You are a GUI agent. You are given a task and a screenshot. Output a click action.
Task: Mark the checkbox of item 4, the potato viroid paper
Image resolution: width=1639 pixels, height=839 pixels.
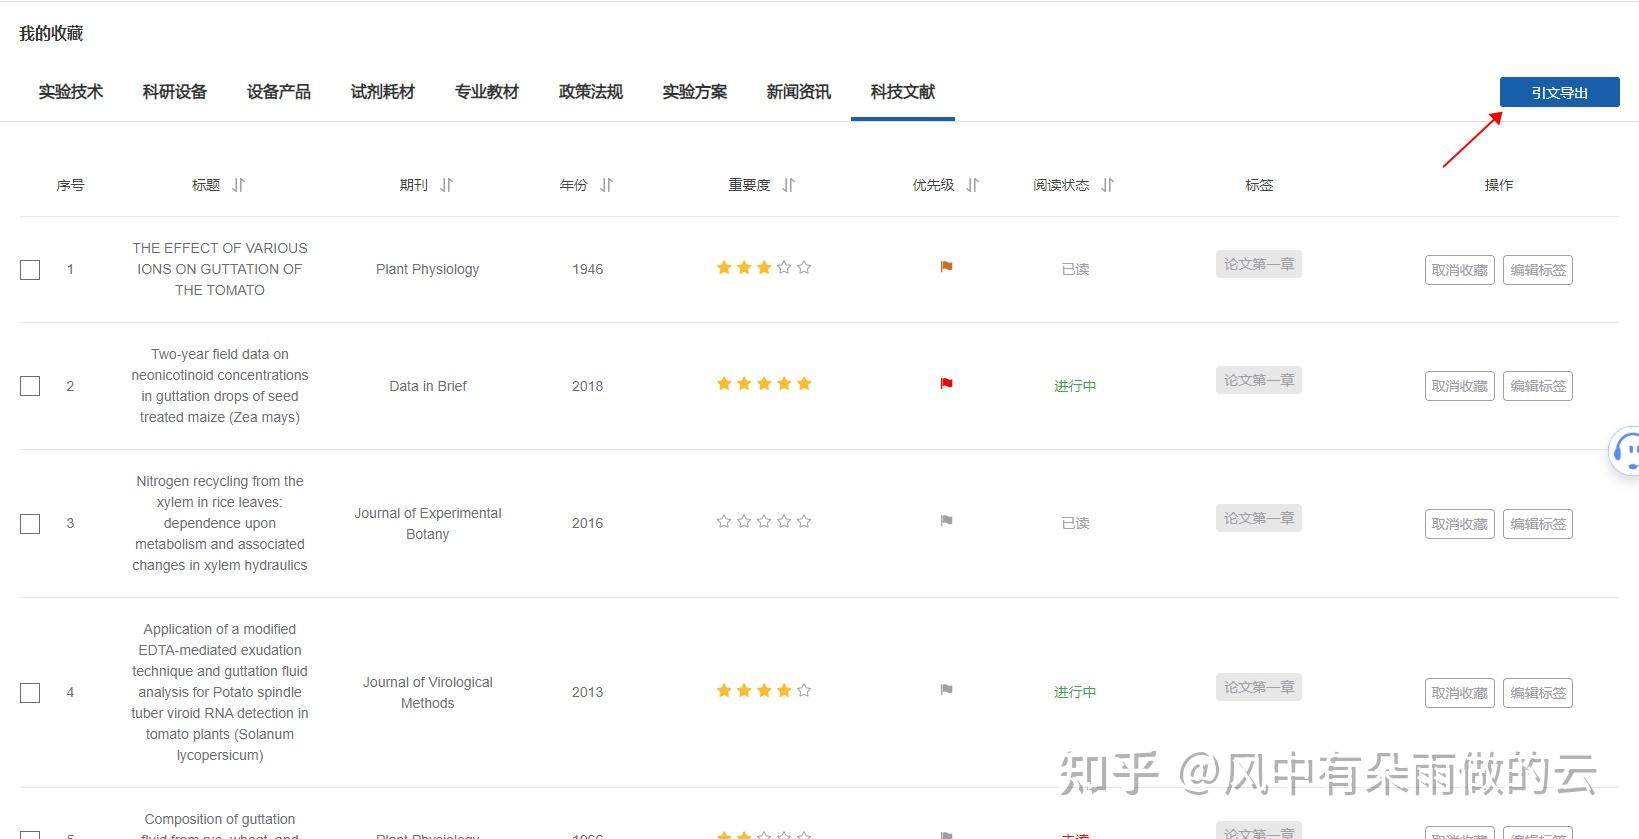[30, 693]
